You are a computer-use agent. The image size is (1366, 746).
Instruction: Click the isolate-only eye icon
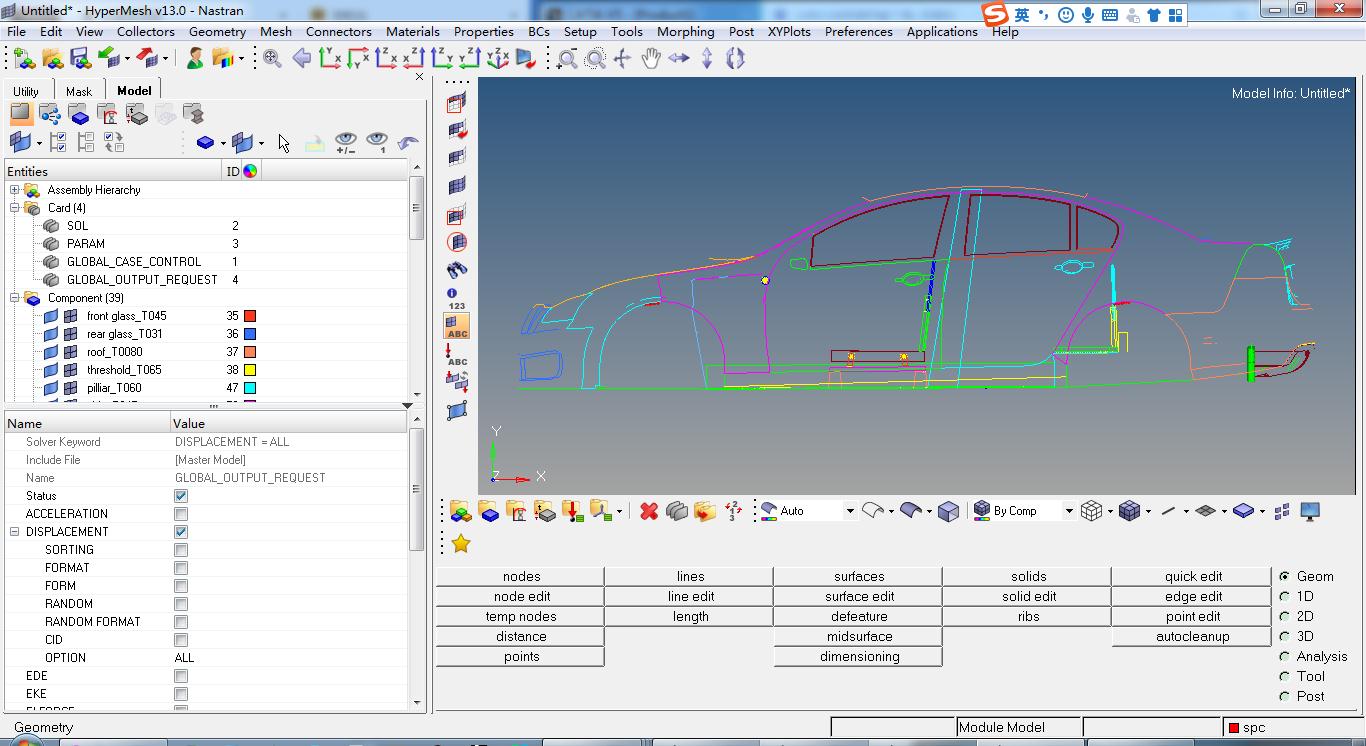[377, 142]
